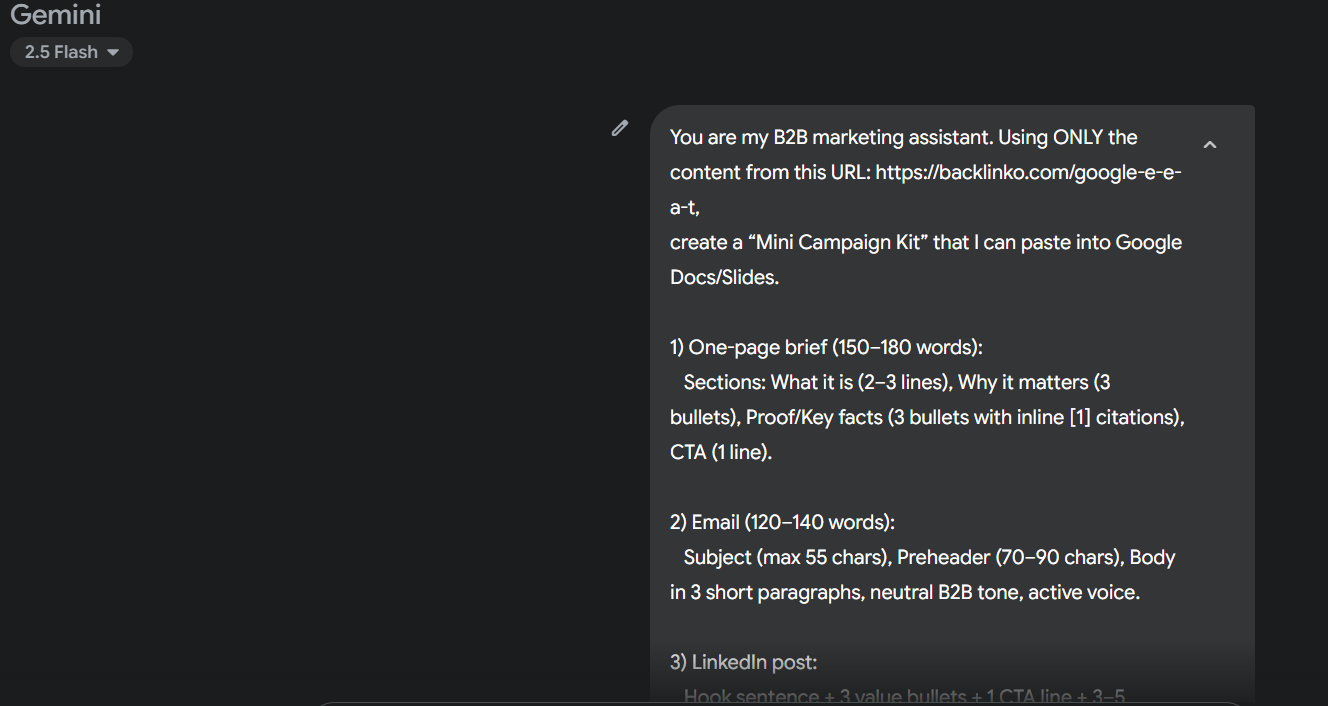Click the "Docs/Slides." text line

(x=724, y=277)
